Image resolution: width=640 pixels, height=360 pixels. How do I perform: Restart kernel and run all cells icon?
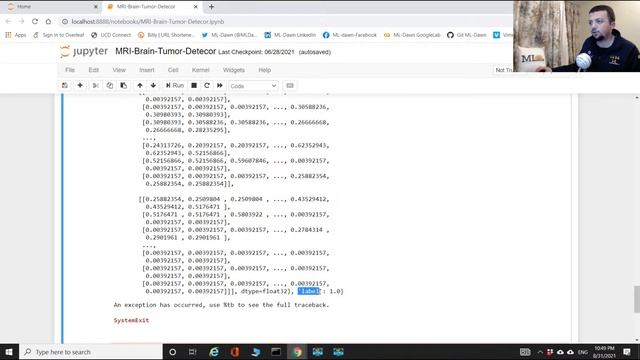click(x=220, y=86)
